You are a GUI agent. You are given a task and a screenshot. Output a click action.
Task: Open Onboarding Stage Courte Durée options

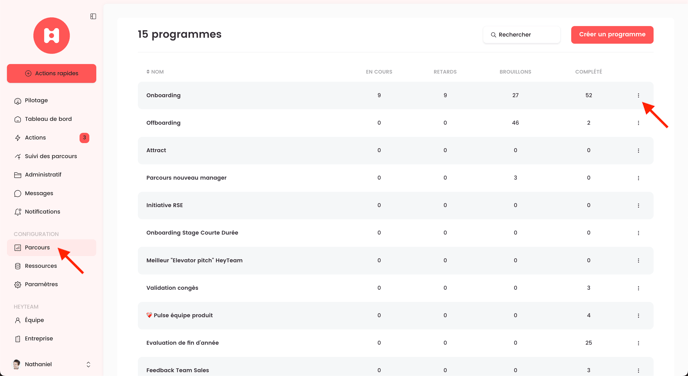(x=638, y=233)
